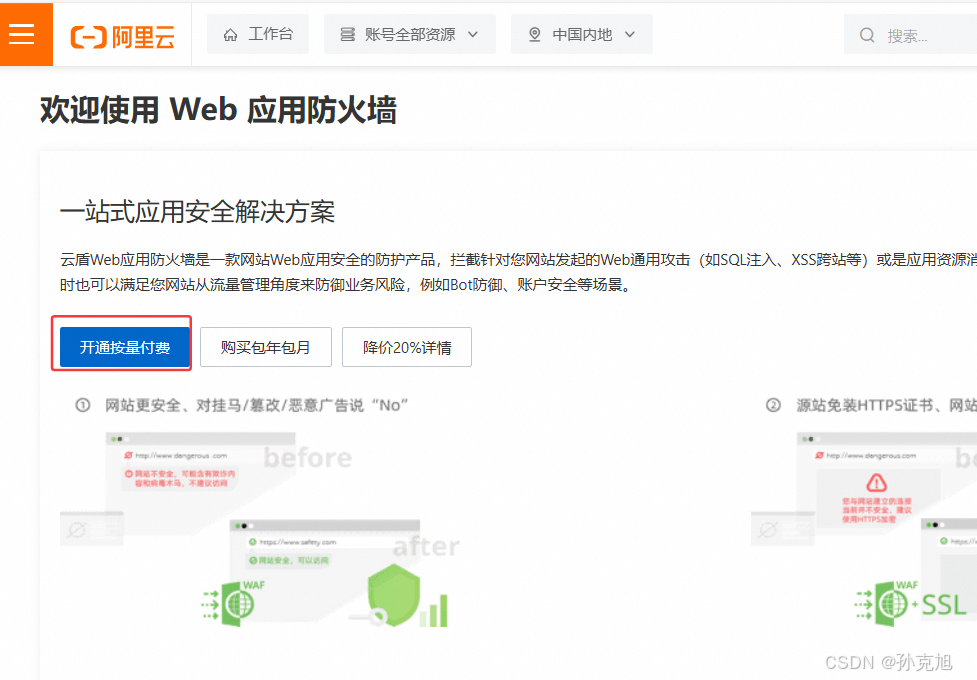The width and height of the screenshot is (977, 680).
Task: Click the WAF SSL illustration on the right
Action: click(864, 530)
